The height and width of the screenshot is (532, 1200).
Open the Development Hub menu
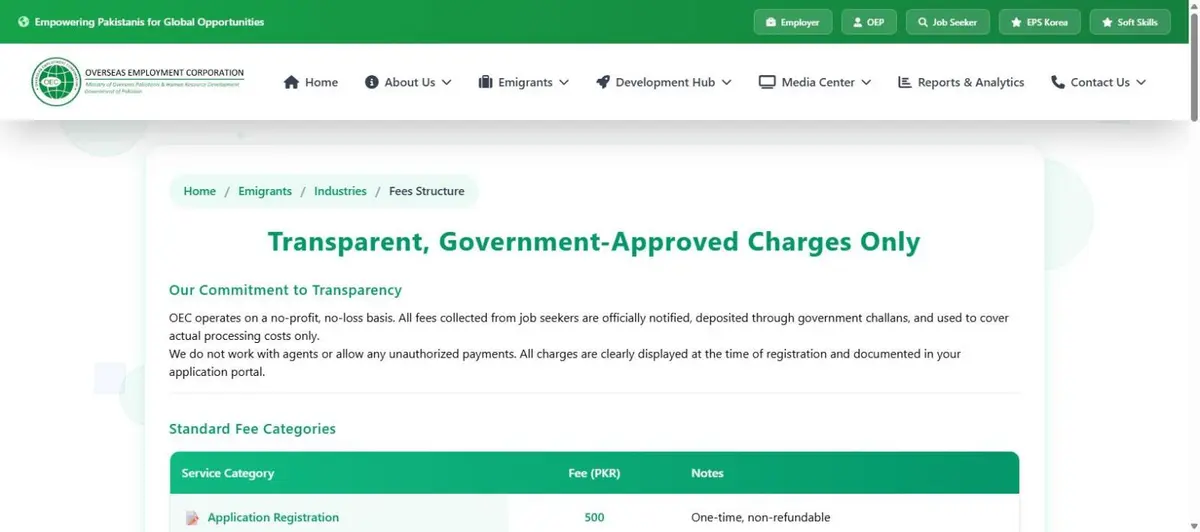[664, 82]
